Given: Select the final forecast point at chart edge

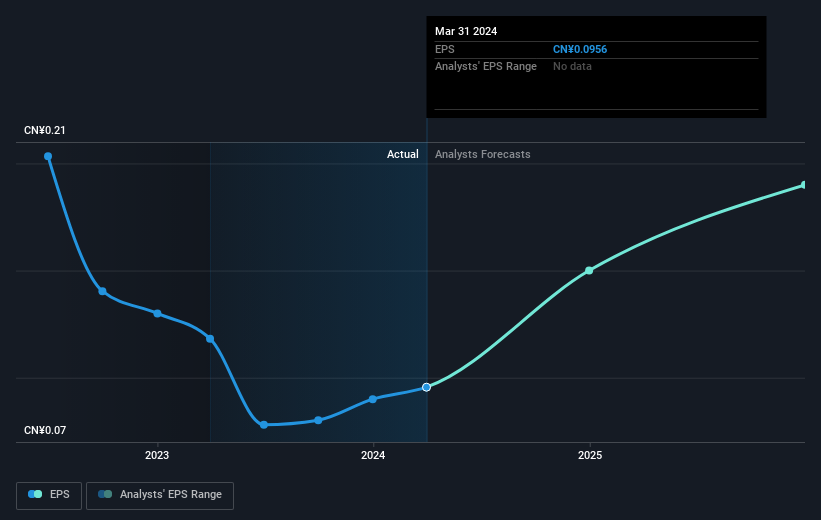Looking at the screenshot, I should (804, 185).
